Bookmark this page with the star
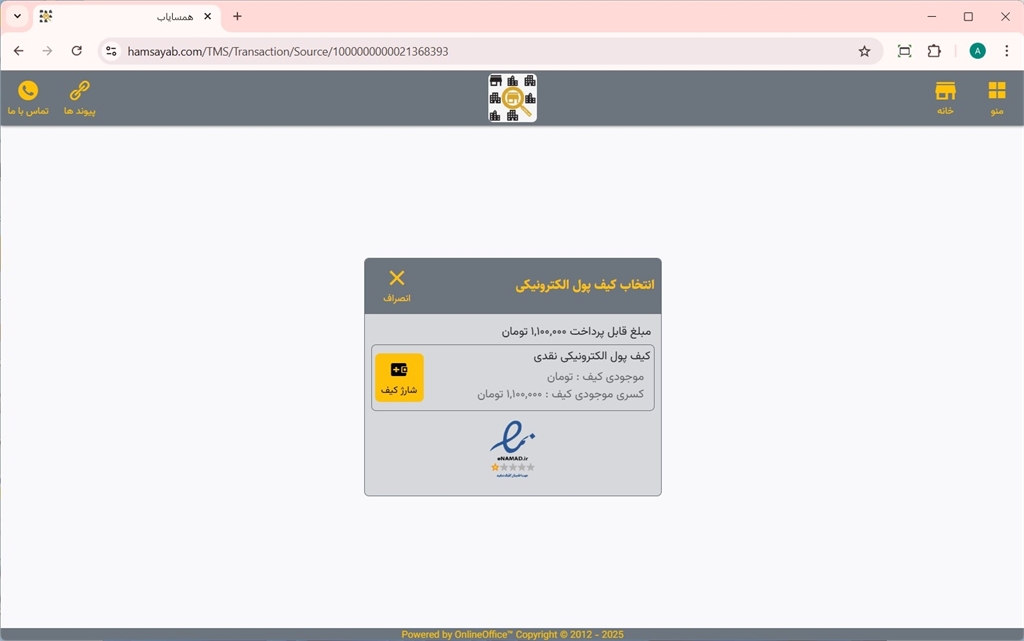Screen dimensions: 1024x641 [x=864, y=51]
